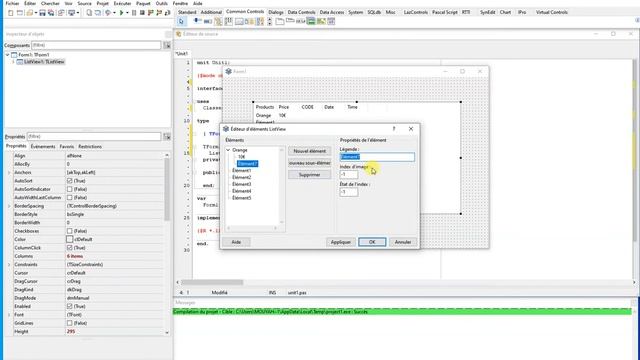Expand the Font property row

click(9, 315)
